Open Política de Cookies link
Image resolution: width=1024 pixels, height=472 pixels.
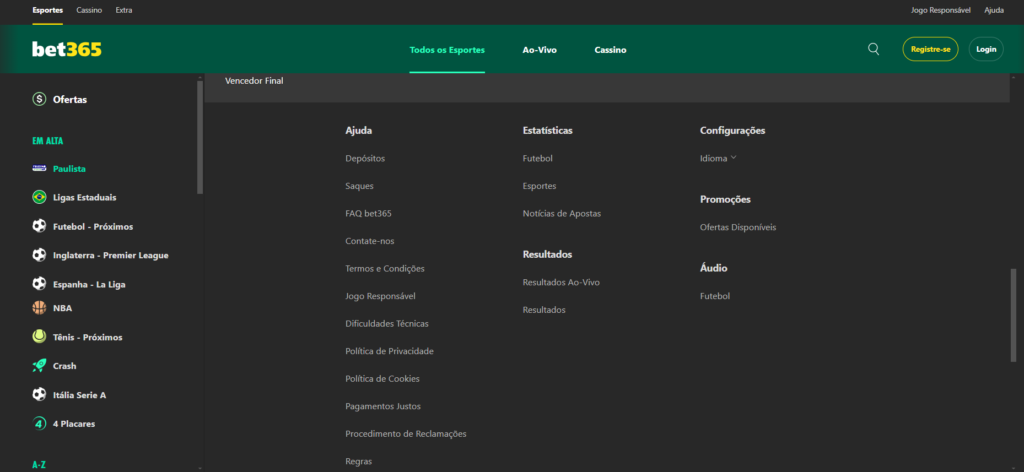(382, 378)
